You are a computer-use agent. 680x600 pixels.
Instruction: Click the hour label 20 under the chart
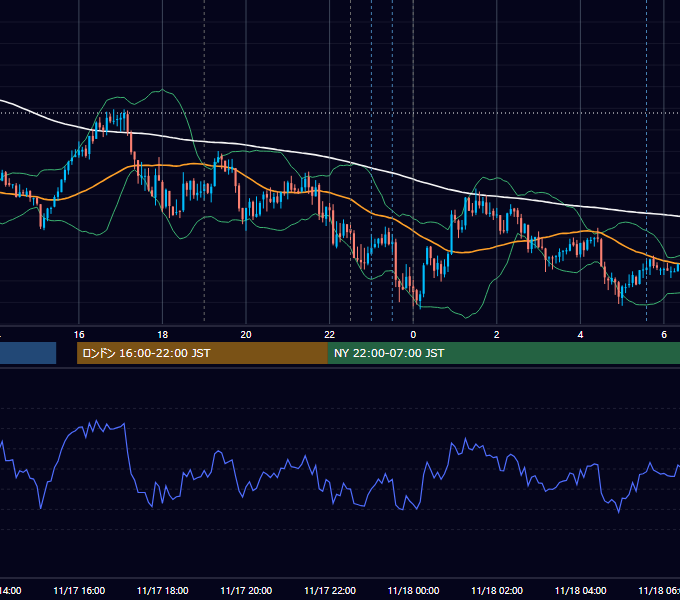(246, 335)
